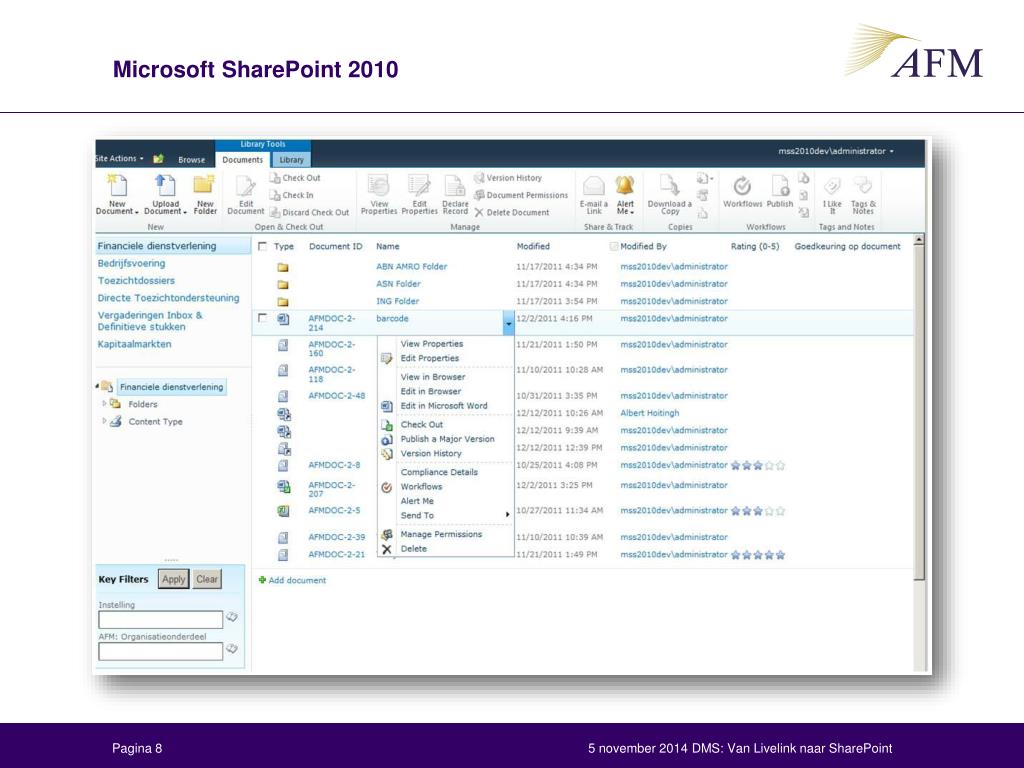Expand the Folders tree node

(104, 404)
